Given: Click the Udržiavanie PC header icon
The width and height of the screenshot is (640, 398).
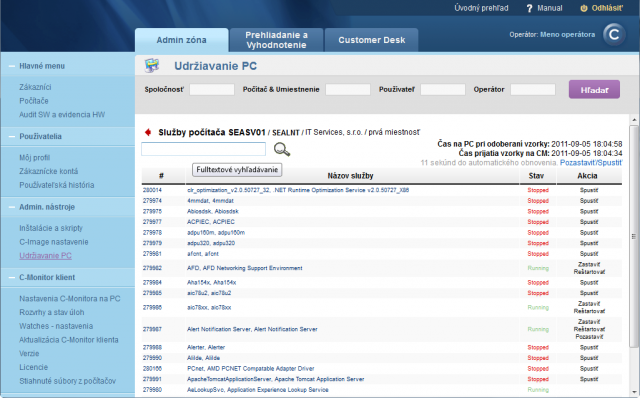Looking at the screenshot, I should (152, 65).
